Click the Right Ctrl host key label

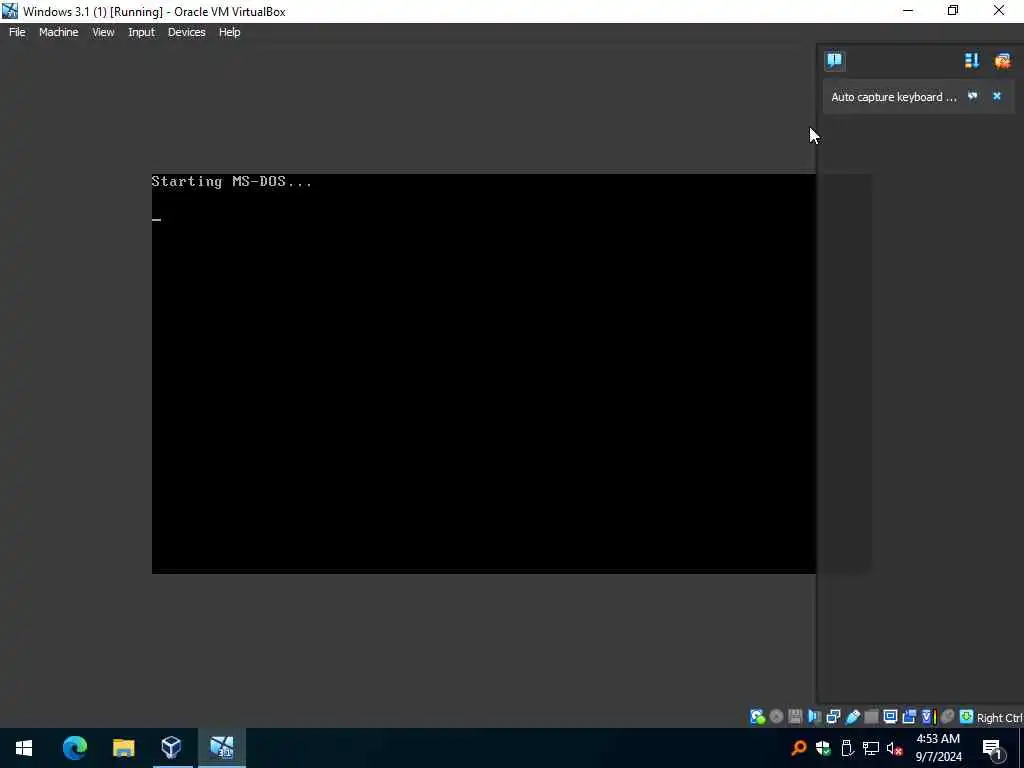click(999, 718)
